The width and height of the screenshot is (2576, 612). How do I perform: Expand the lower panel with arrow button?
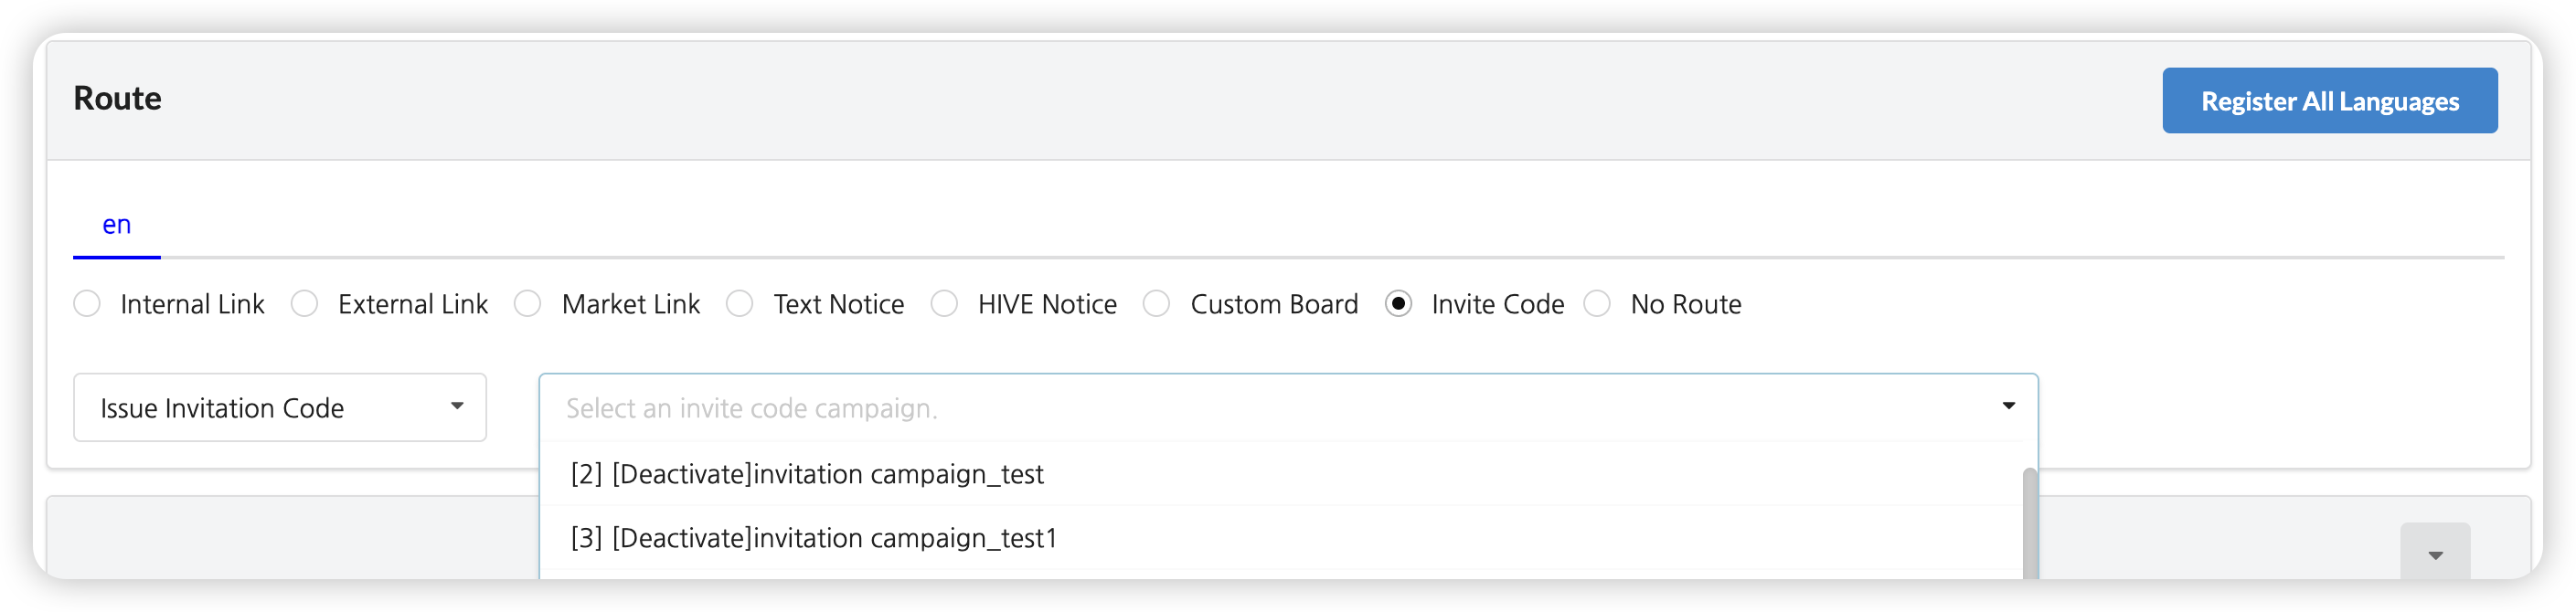[x=2435, y=554]
